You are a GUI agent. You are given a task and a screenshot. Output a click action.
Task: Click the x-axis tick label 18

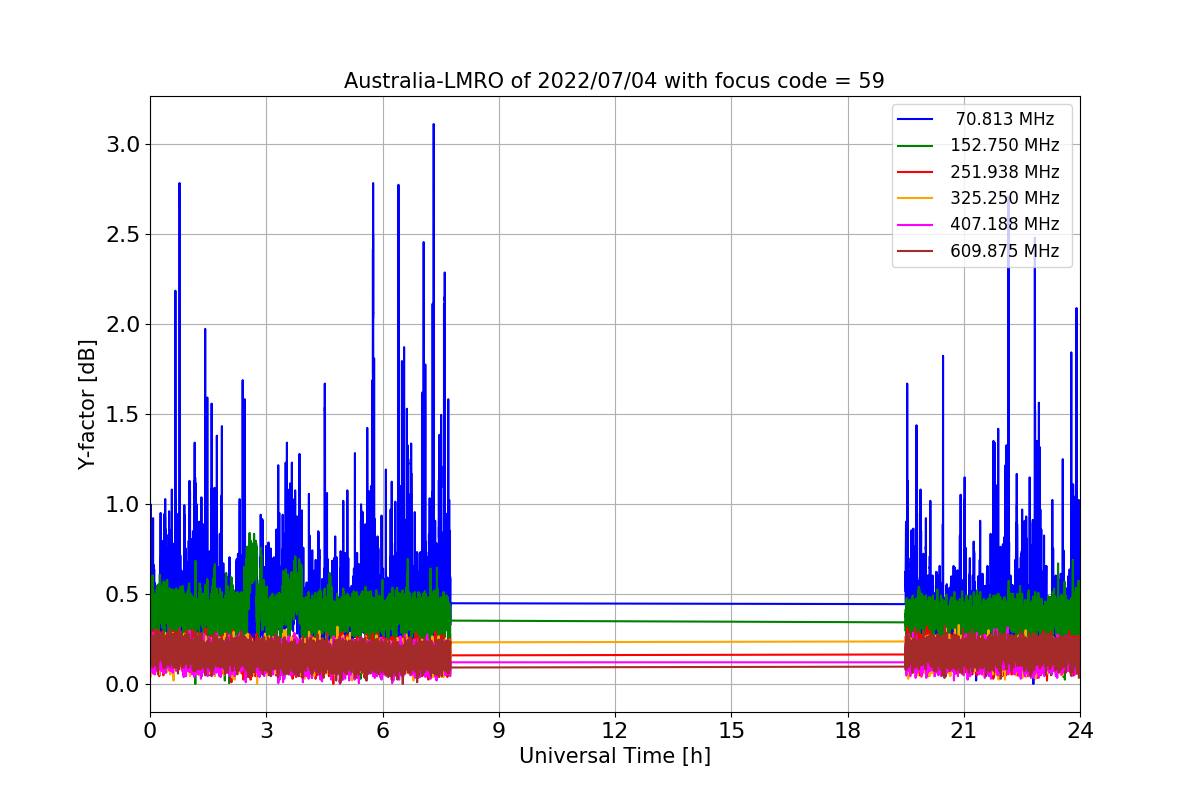(x=848, y=731)
